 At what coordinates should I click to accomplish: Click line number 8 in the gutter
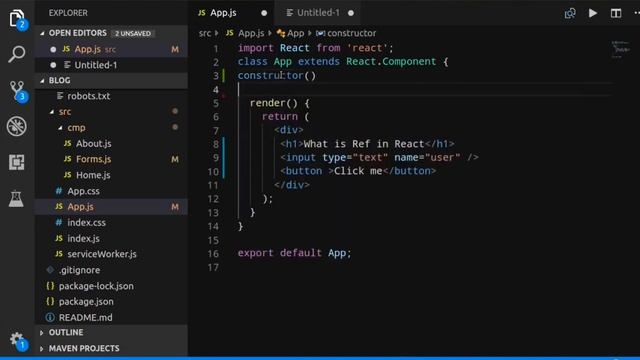(x=216, y=144)
